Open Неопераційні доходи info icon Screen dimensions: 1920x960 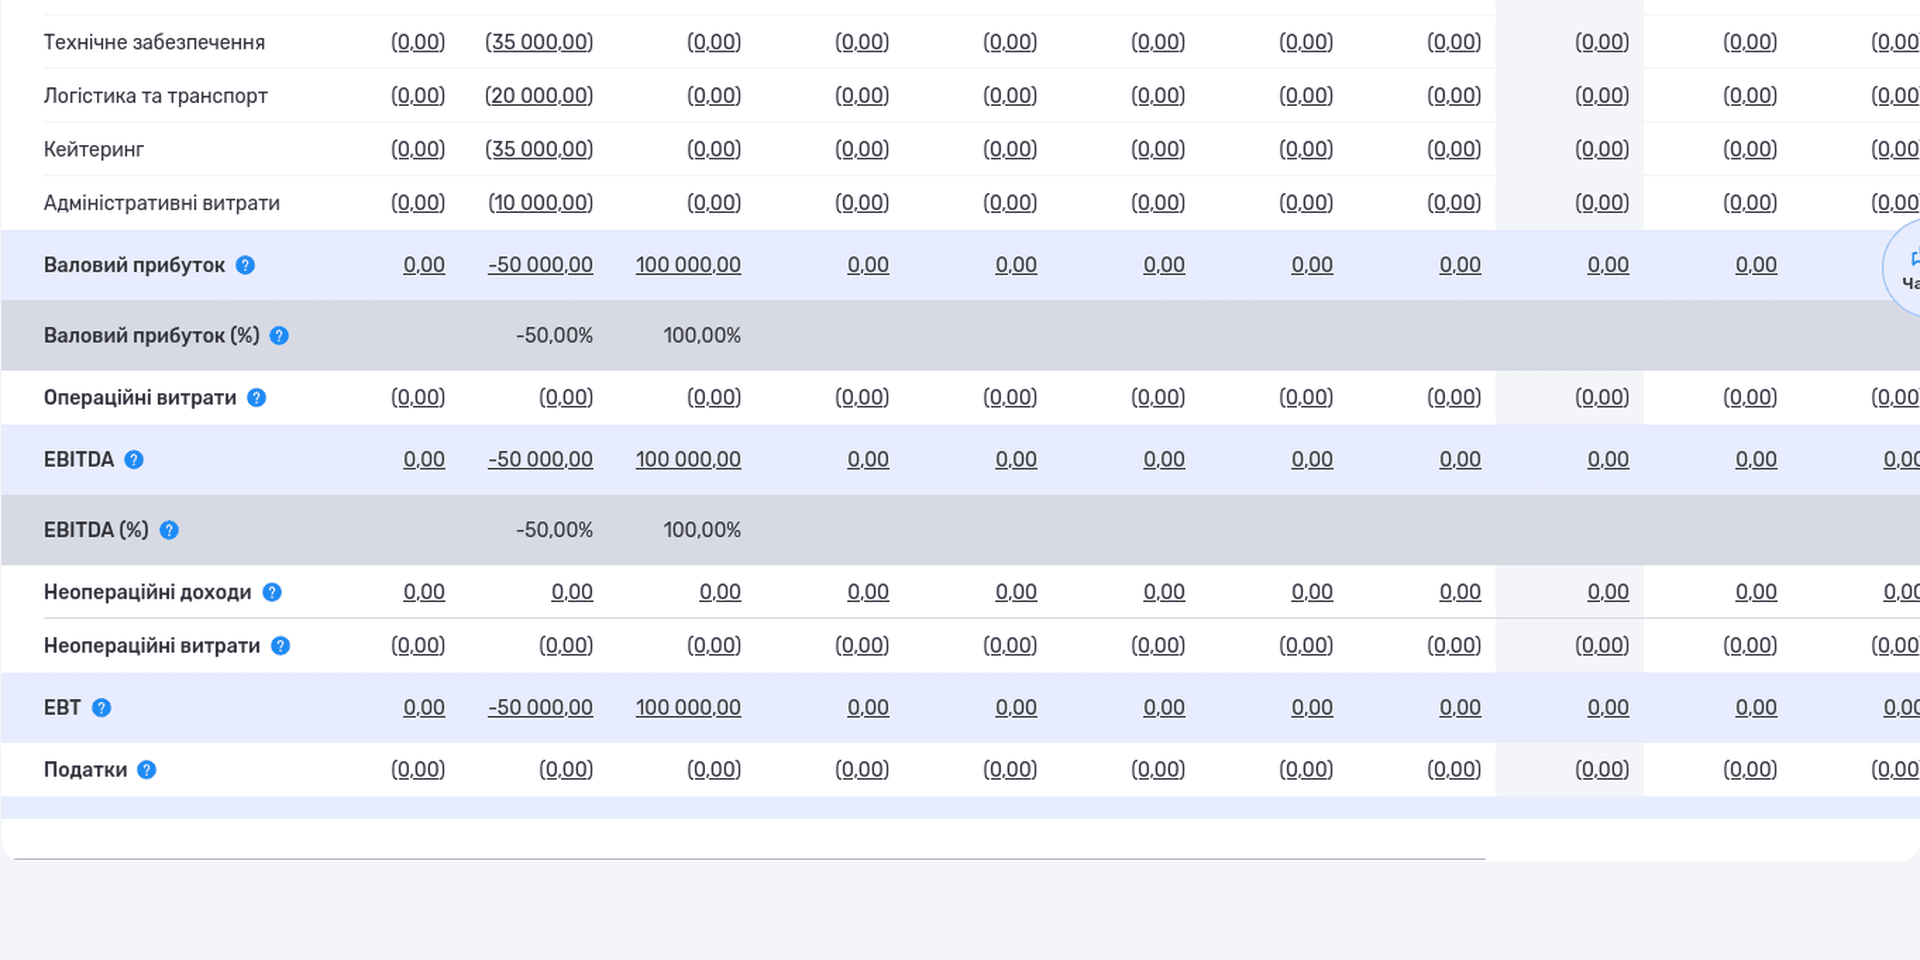point(272,592)
